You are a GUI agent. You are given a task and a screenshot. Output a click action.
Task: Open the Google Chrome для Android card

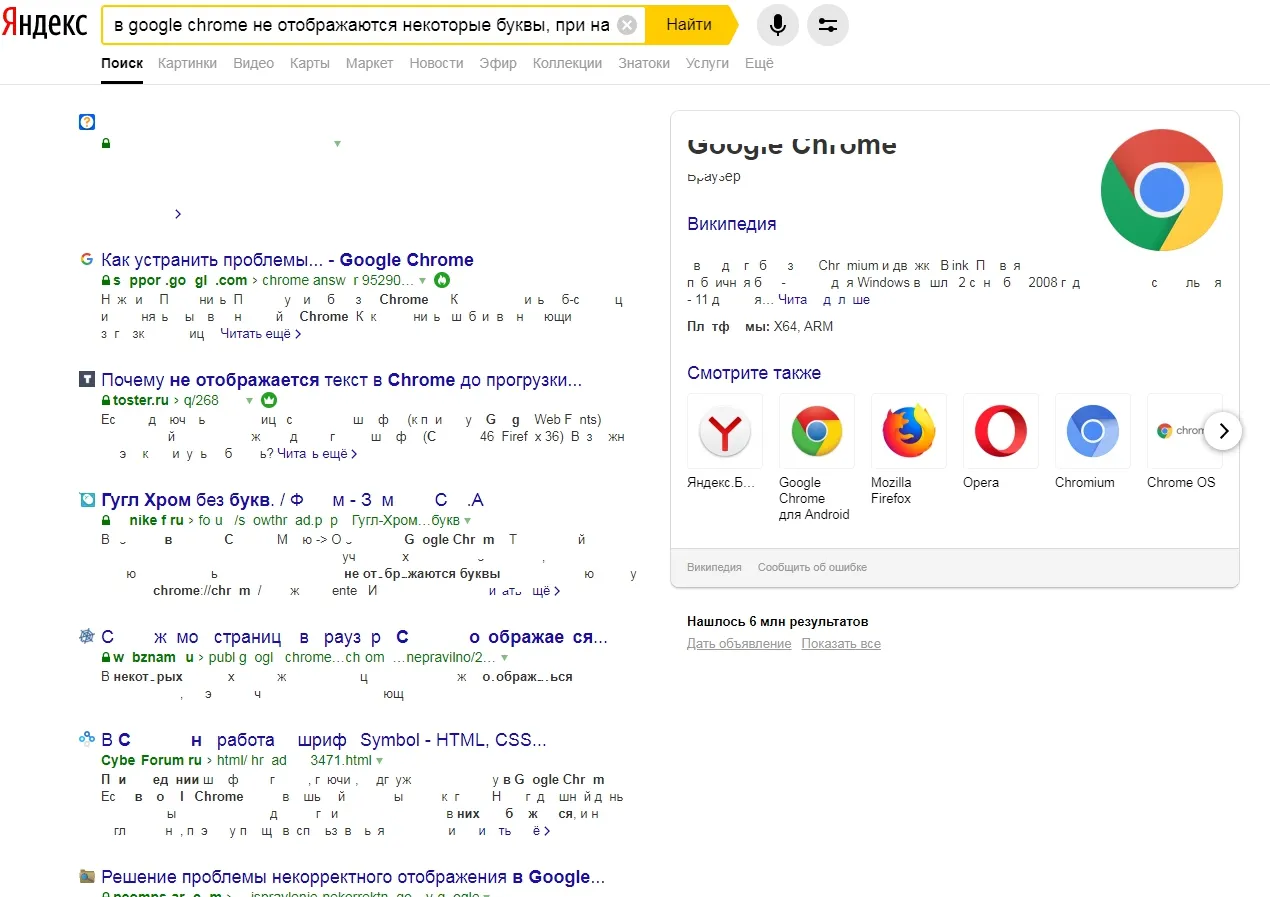(817, 457)
